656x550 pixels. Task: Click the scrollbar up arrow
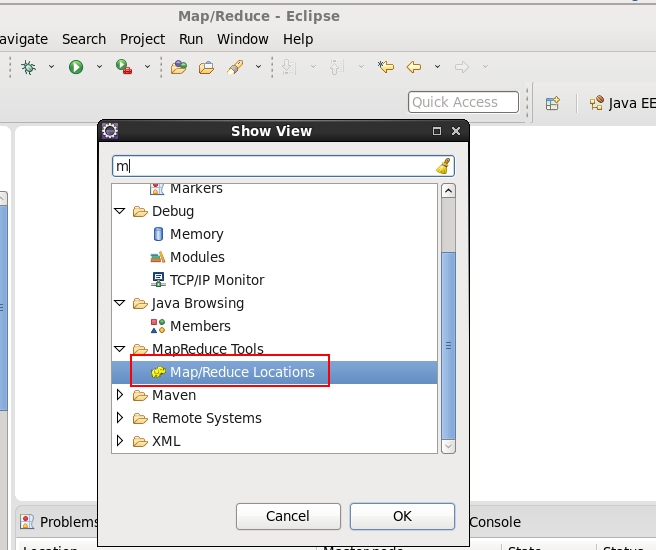tap(448, 191)
